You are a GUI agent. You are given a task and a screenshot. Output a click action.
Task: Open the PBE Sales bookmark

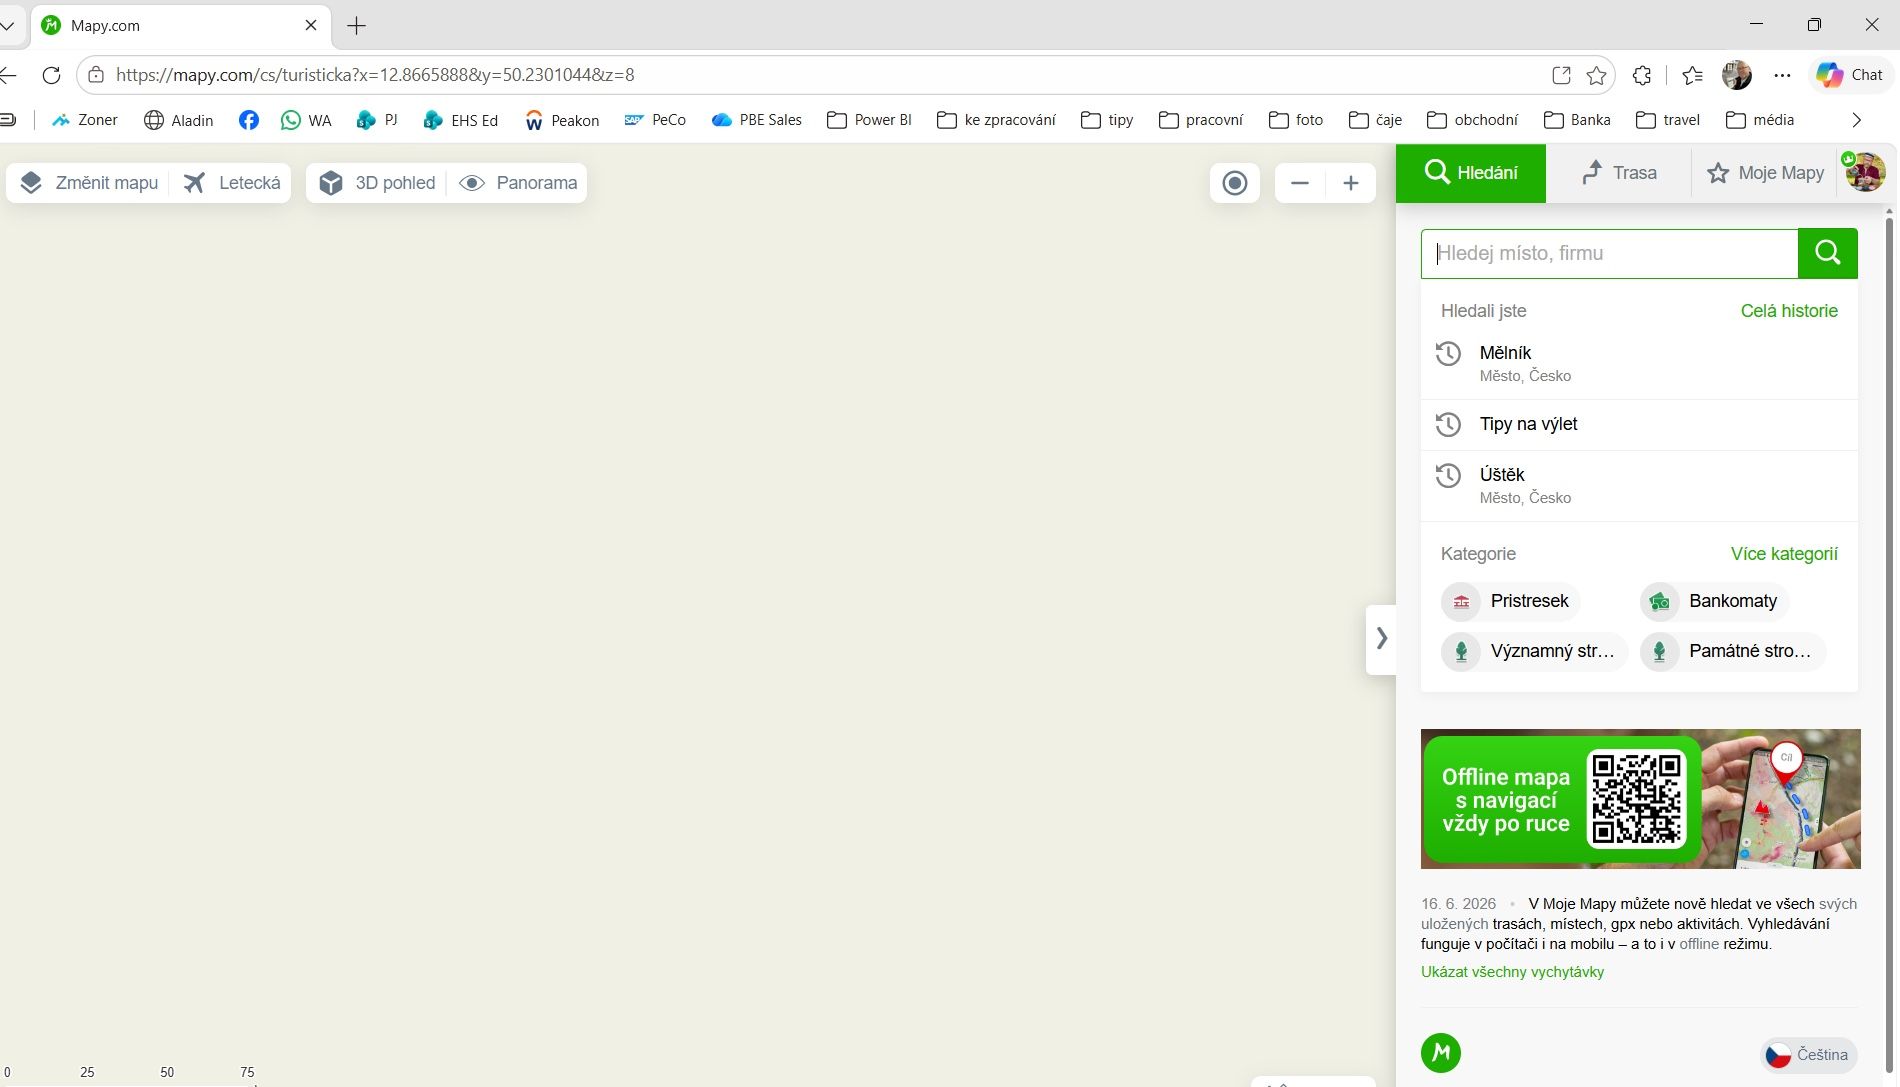click(x=757, y=120)
